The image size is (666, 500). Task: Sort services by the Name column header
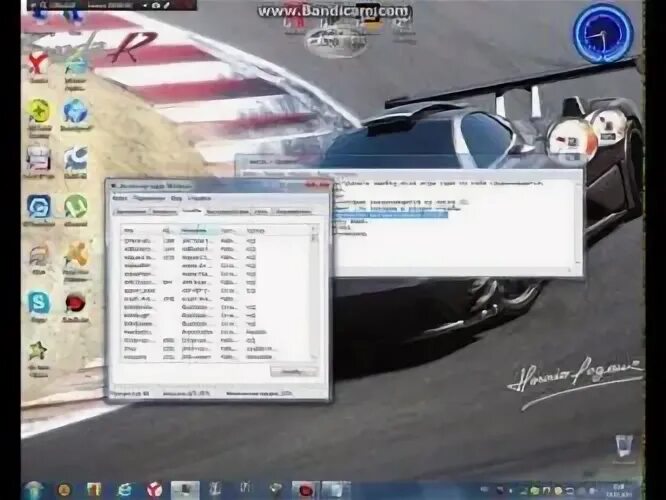[141, 231]
